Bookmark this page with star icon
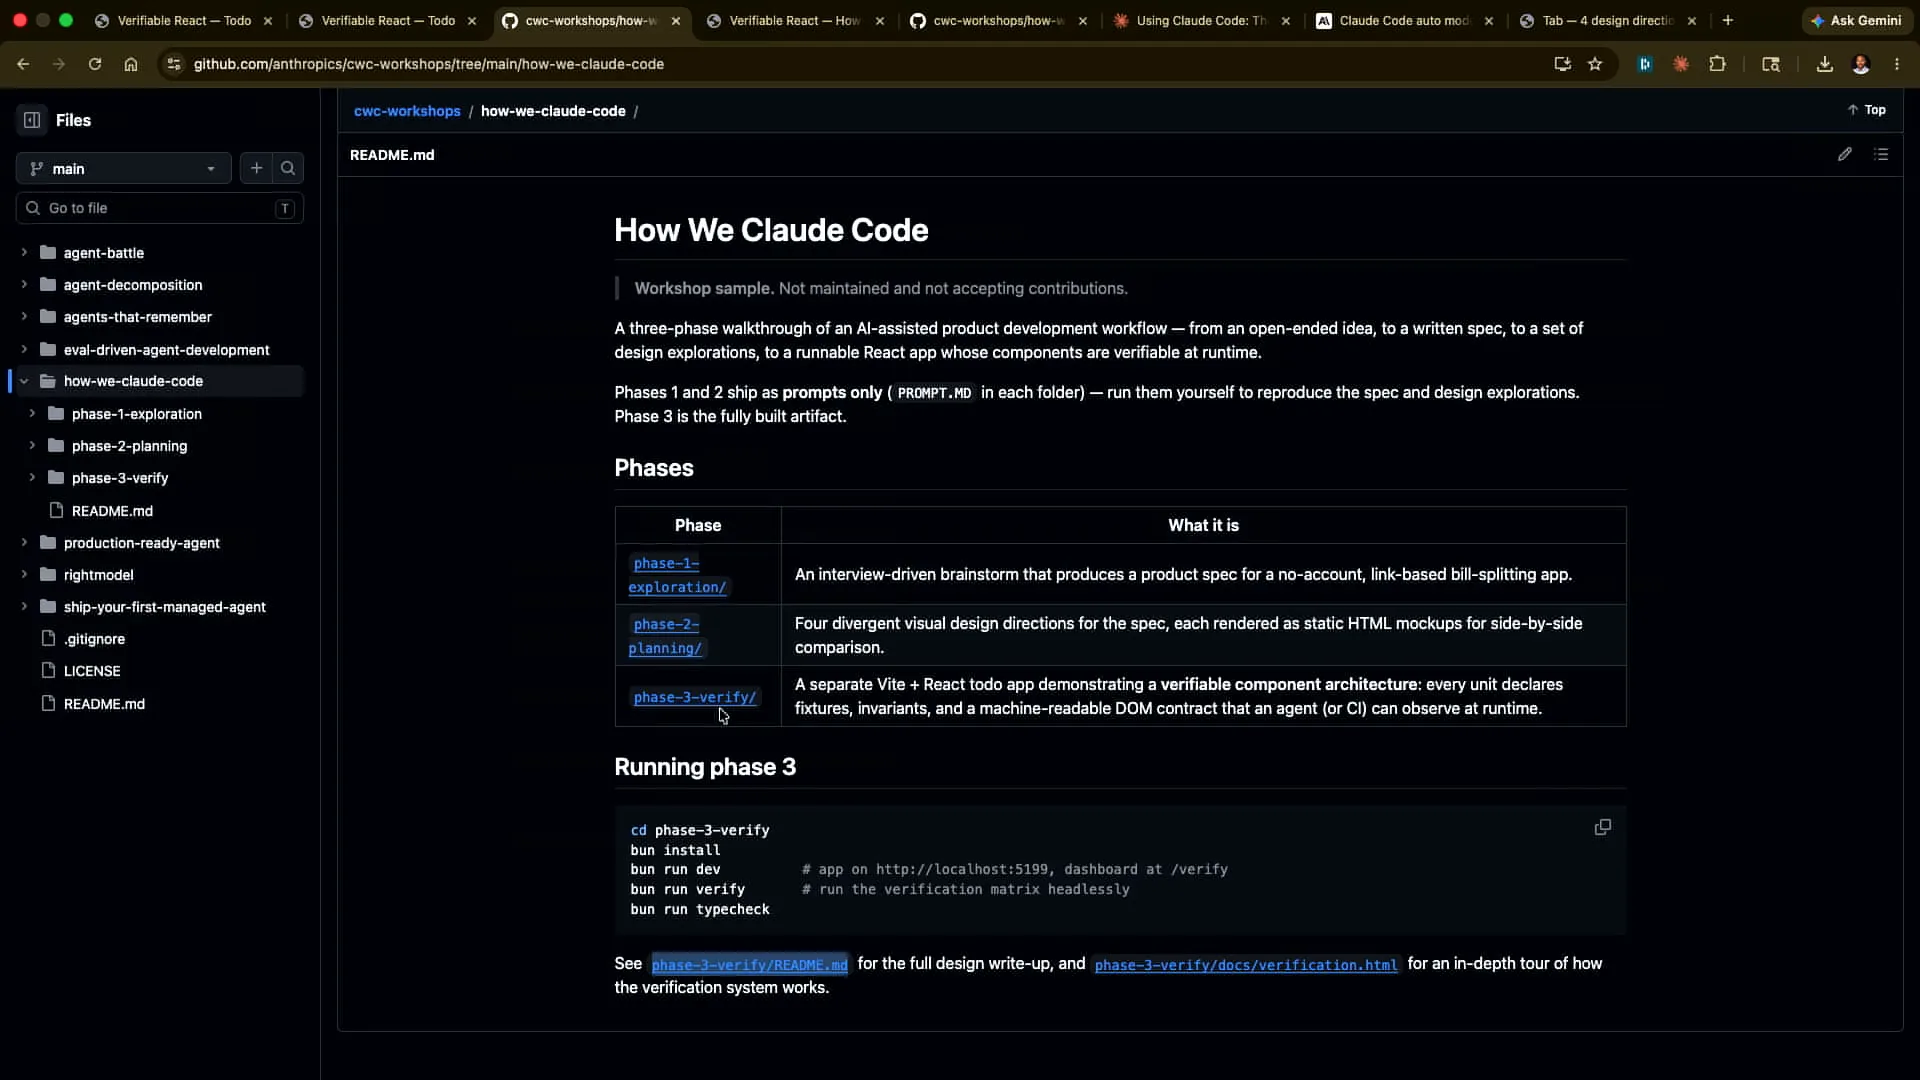This screenshot has height=1080, width=1920. (x=1595, y=64)
